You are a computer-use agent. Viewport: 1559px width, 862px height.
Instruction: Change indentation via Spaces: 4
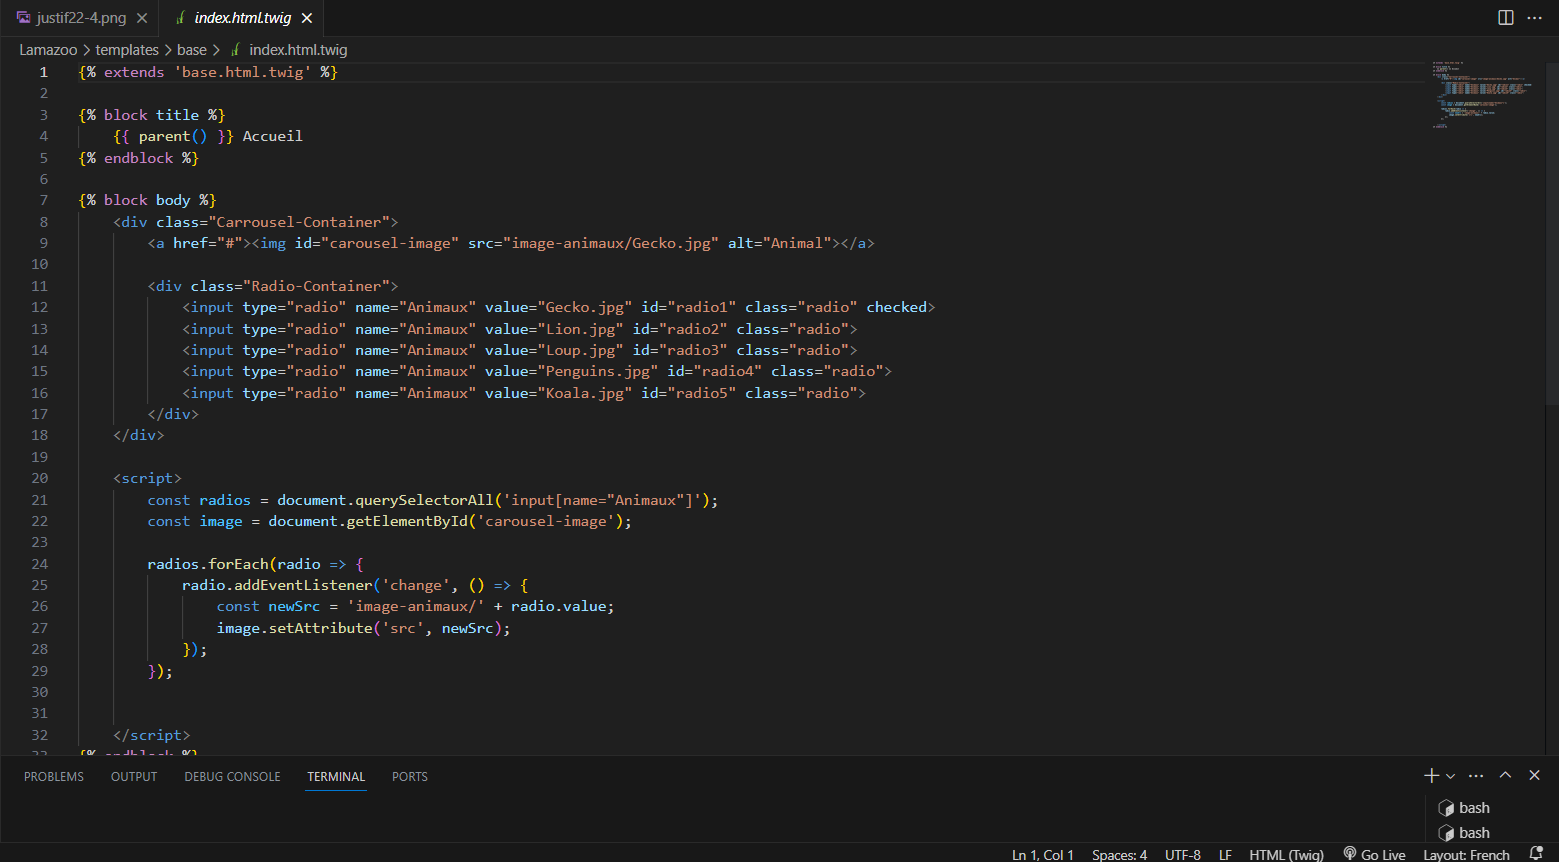click(x=1119, y=854)
